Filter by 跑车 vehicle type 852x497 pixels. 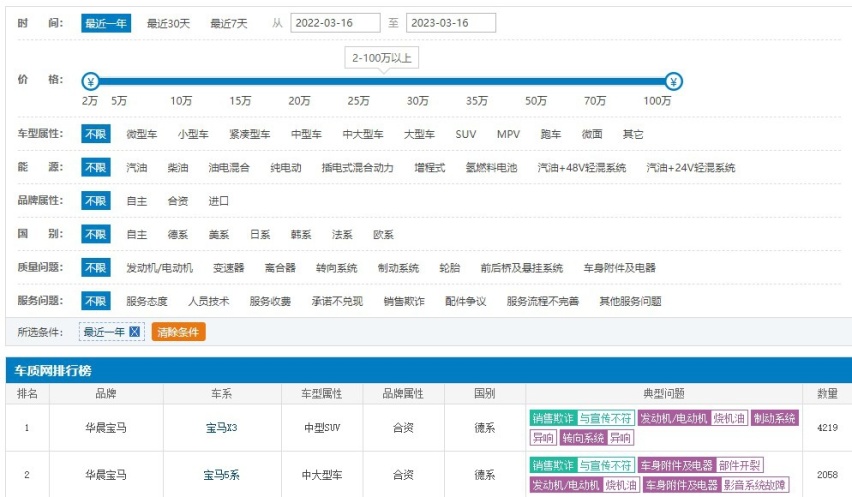(550, 134)
